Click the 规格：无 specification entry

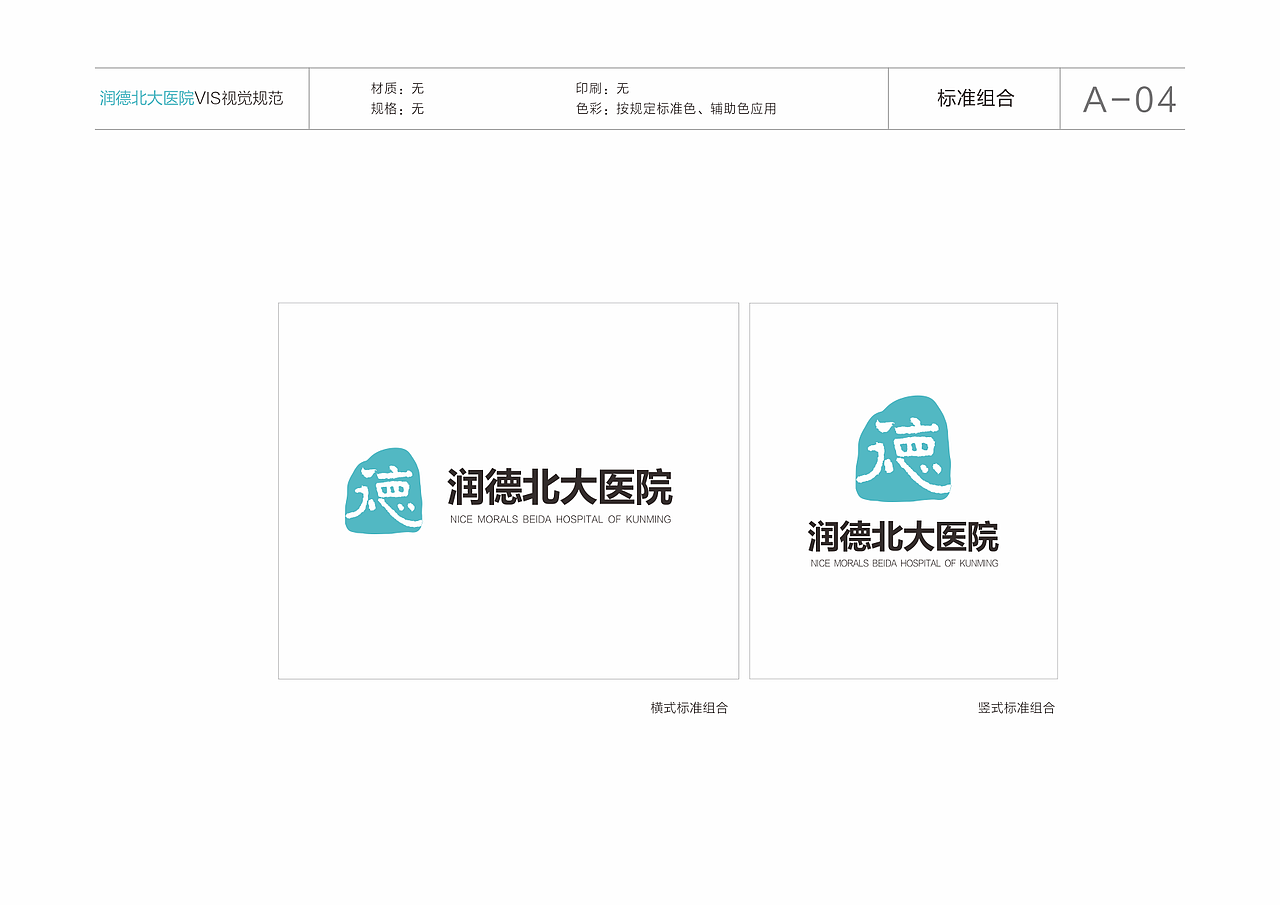pyautogui.click(x=398, y=110)
